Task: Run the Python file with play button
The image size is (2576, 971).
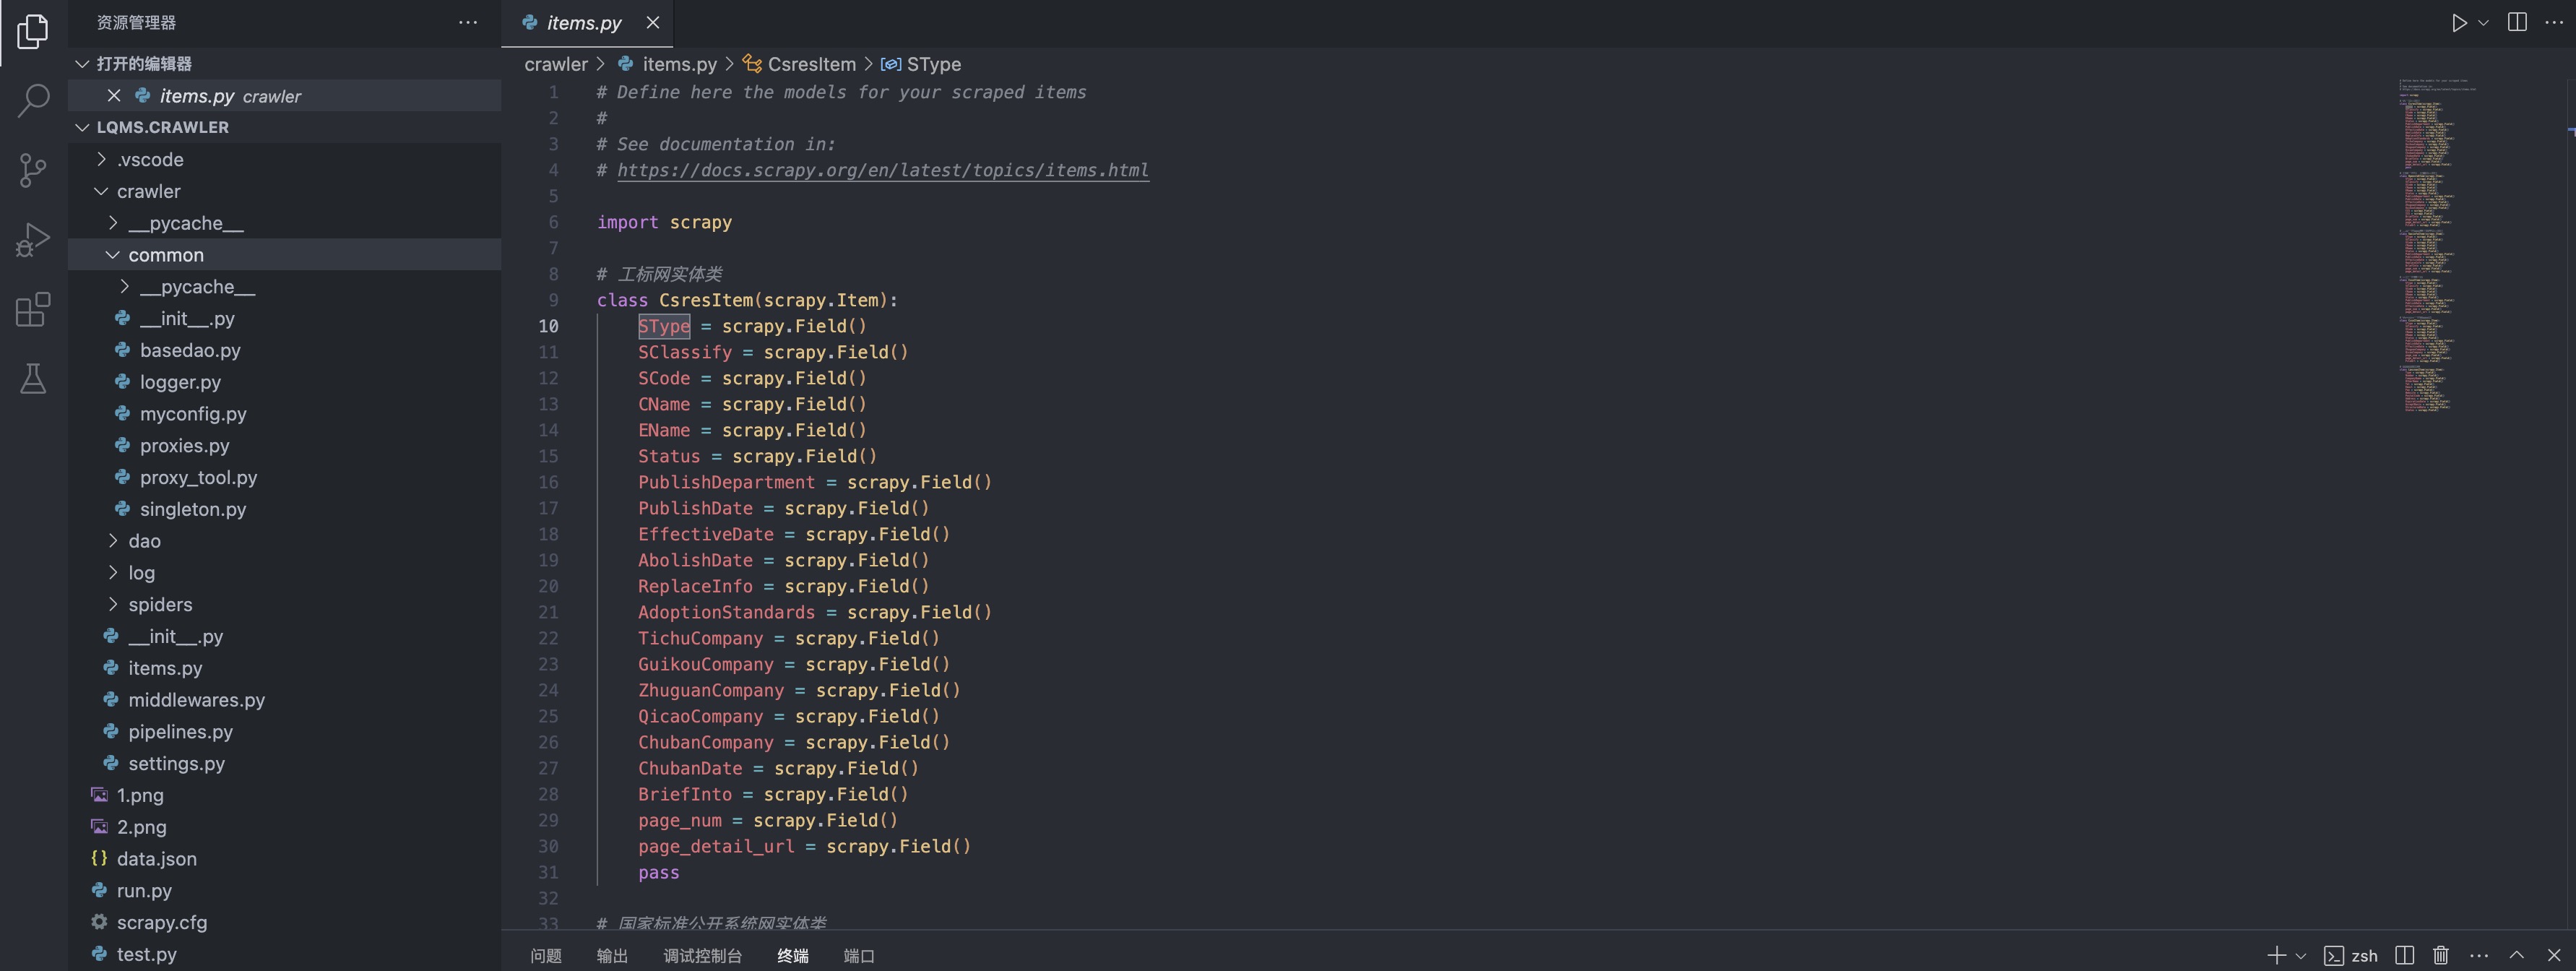Action: (x=2459, y=23)
